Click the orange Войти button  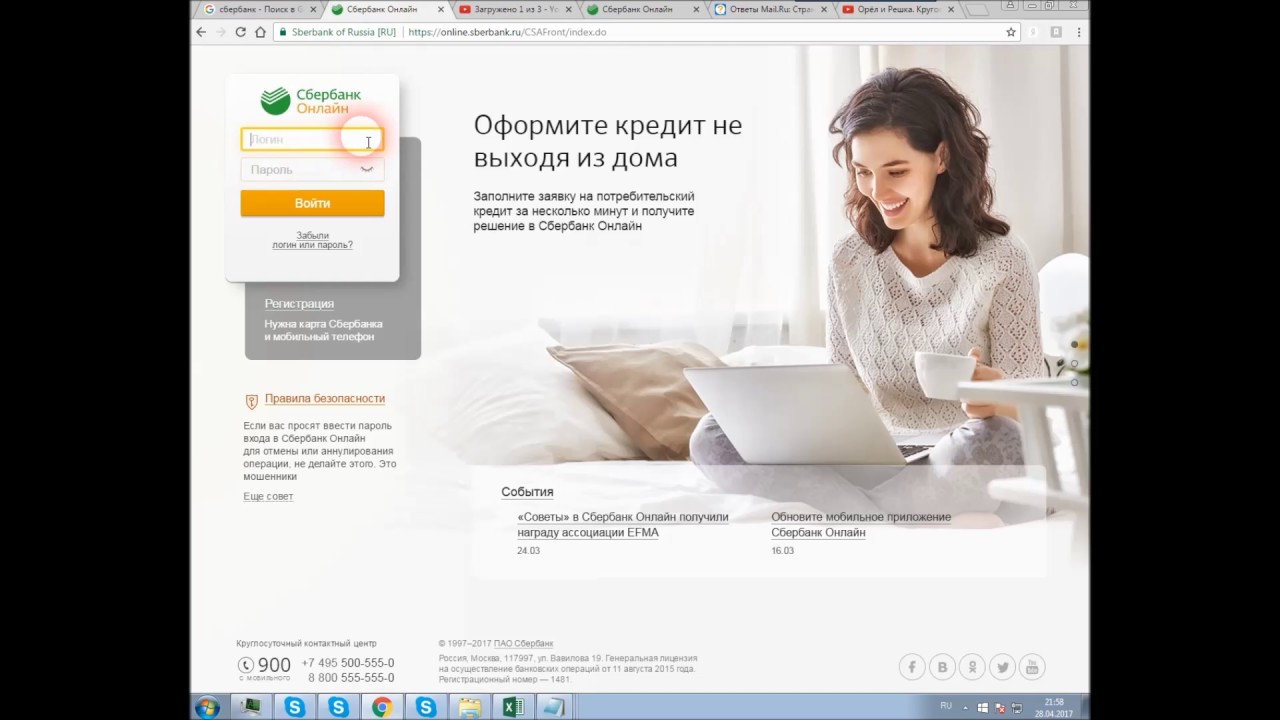coord(312,203)
